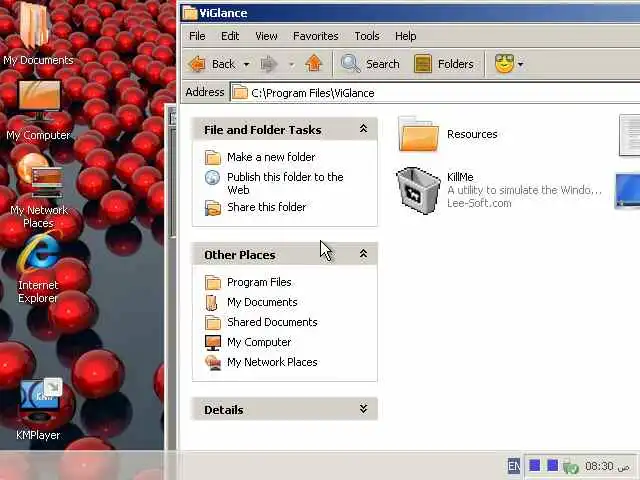
Task: Open the Back history dropdown arrow
Action: (246, 64)
